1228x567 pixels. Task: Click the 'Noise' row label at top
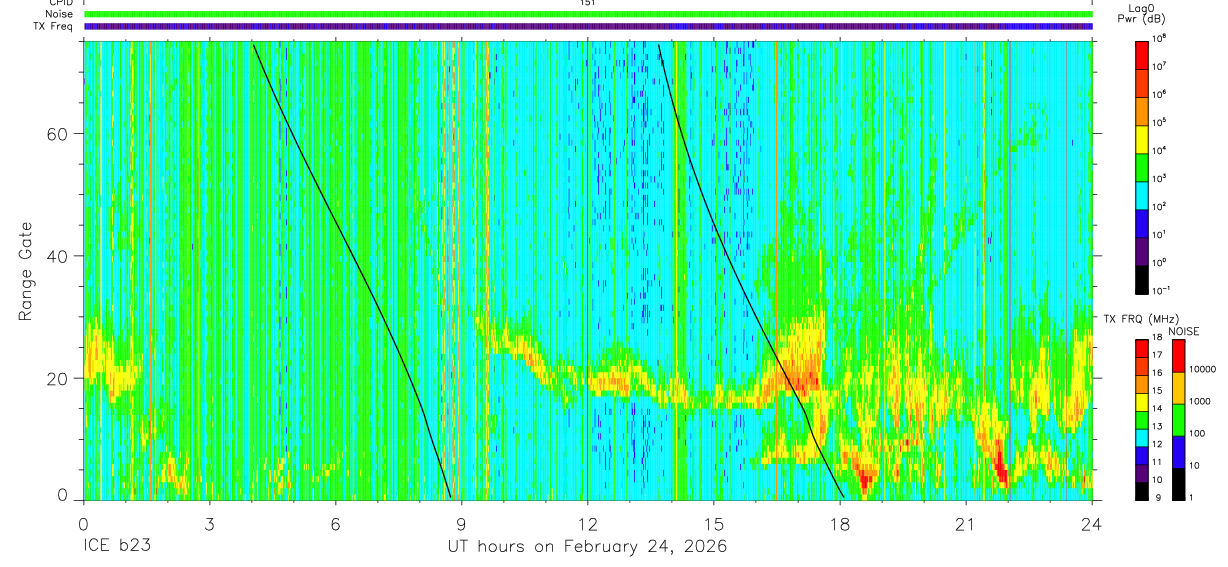[x=60, y=14]
